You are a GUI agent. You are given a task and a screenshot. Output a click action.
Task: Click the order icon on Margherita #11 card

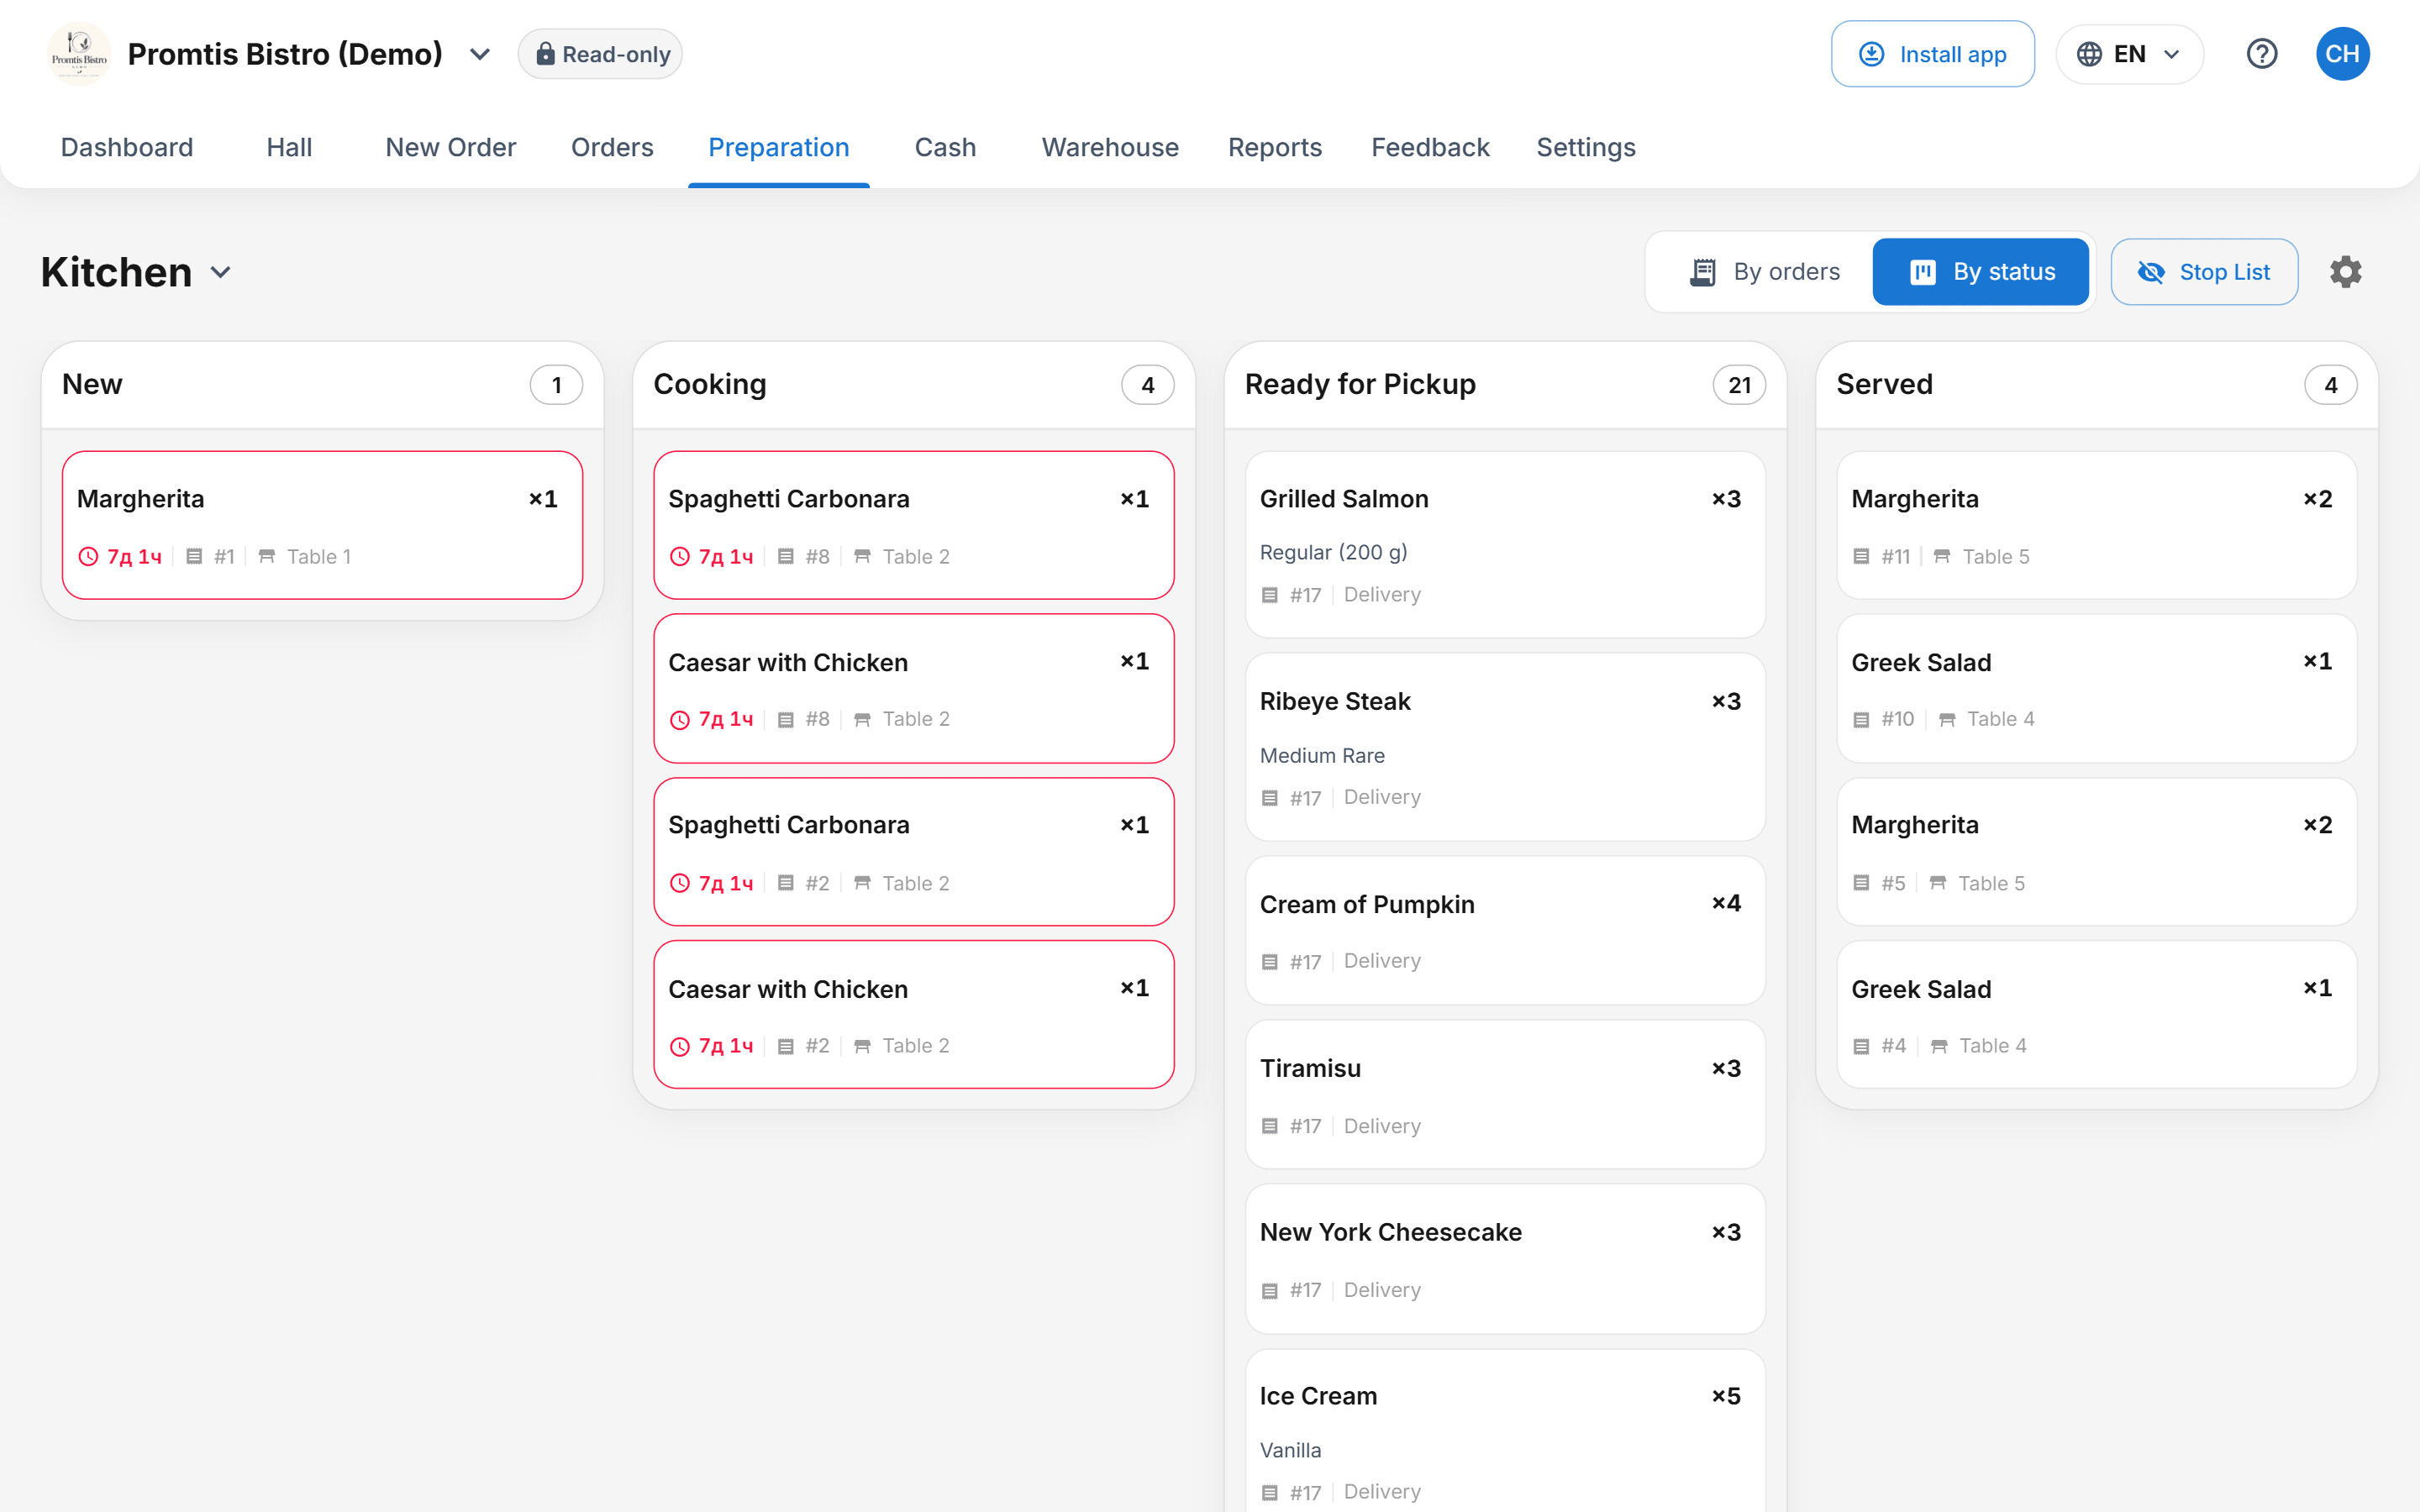pyautogui.click(x=1861, y=557)
